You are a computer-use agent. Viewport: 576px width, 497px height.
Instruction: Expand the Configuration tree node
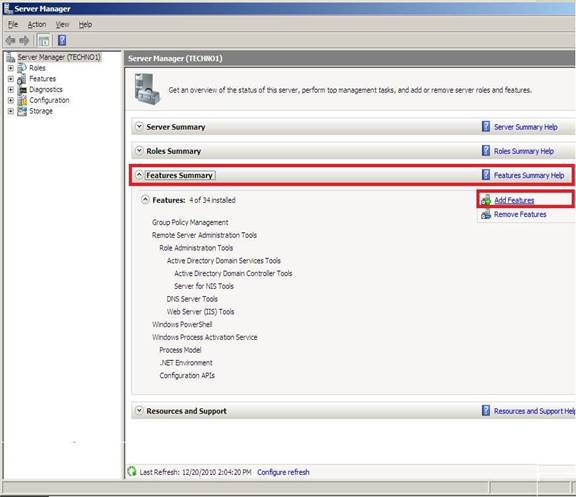click(11, 100)
